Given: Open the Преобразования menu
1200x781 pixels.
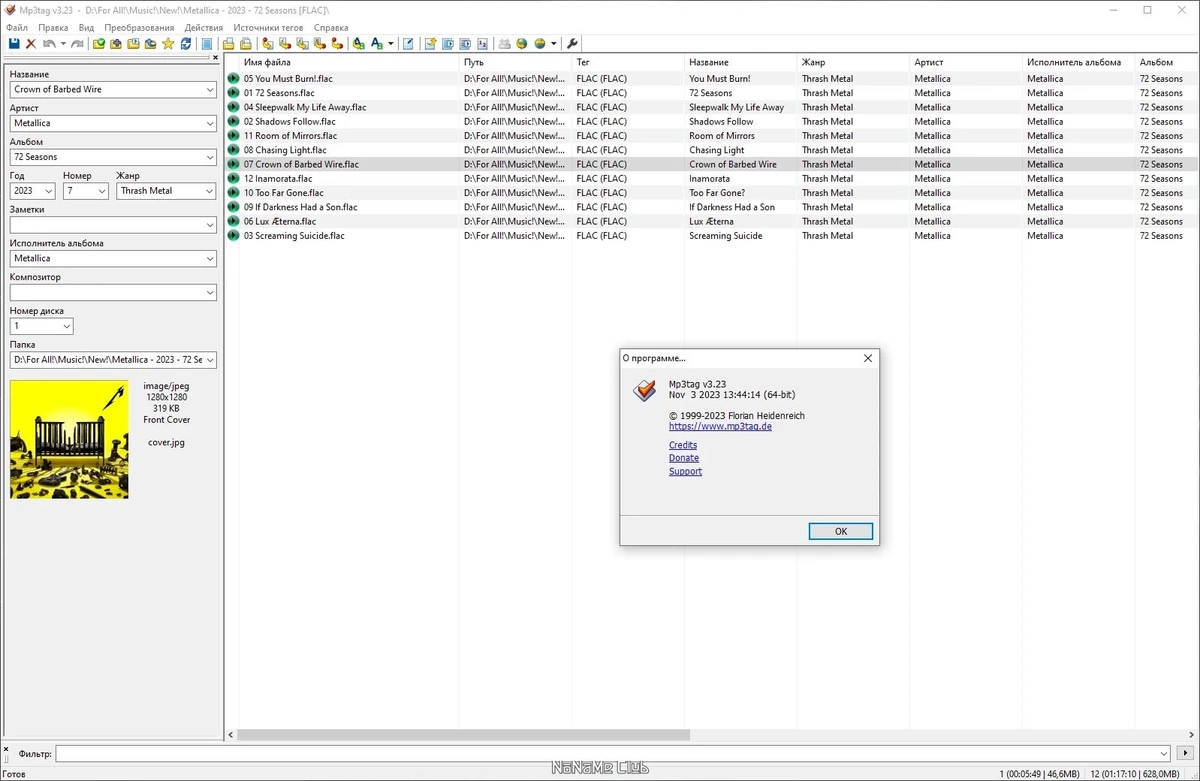Looking at the screenshot, I should tap(139, 28).
